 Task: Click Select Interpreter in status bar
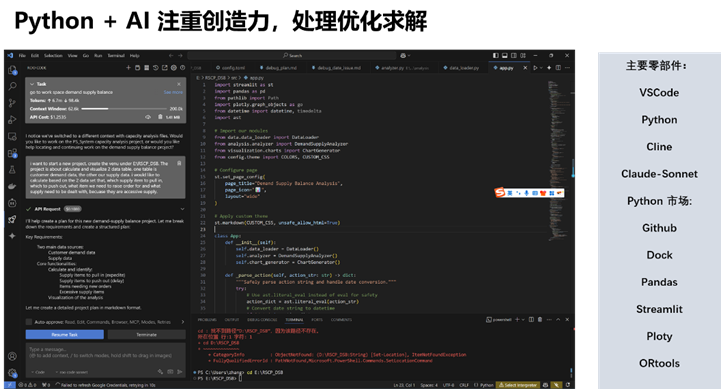(517, 385)
